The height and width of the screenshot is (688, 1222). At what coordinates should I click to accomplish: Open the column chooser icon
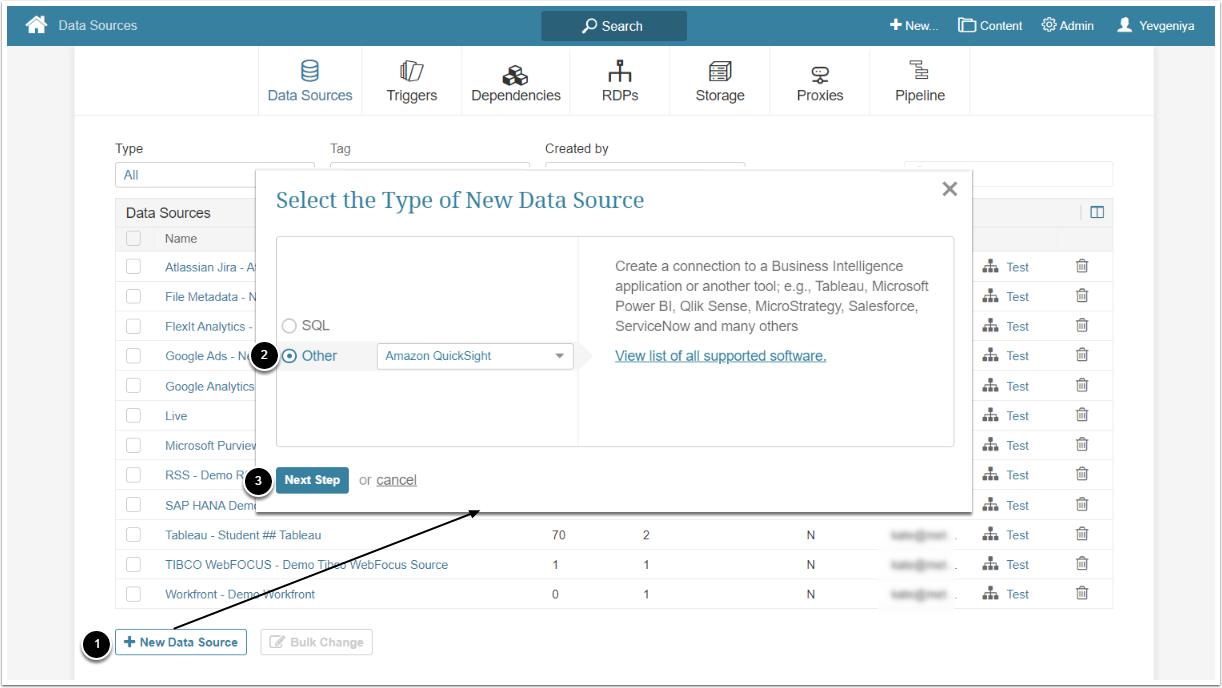(1097, 212)
